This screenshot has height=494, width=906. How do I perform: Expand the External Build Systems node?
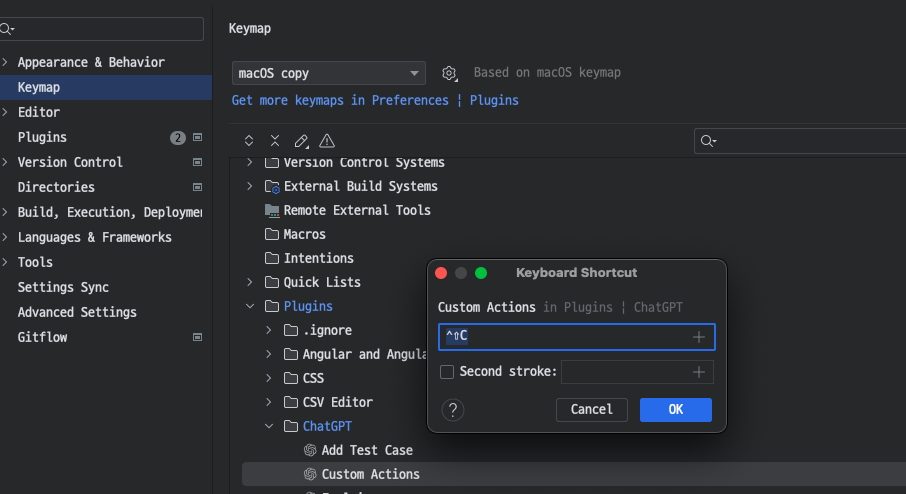click(250, 186)
